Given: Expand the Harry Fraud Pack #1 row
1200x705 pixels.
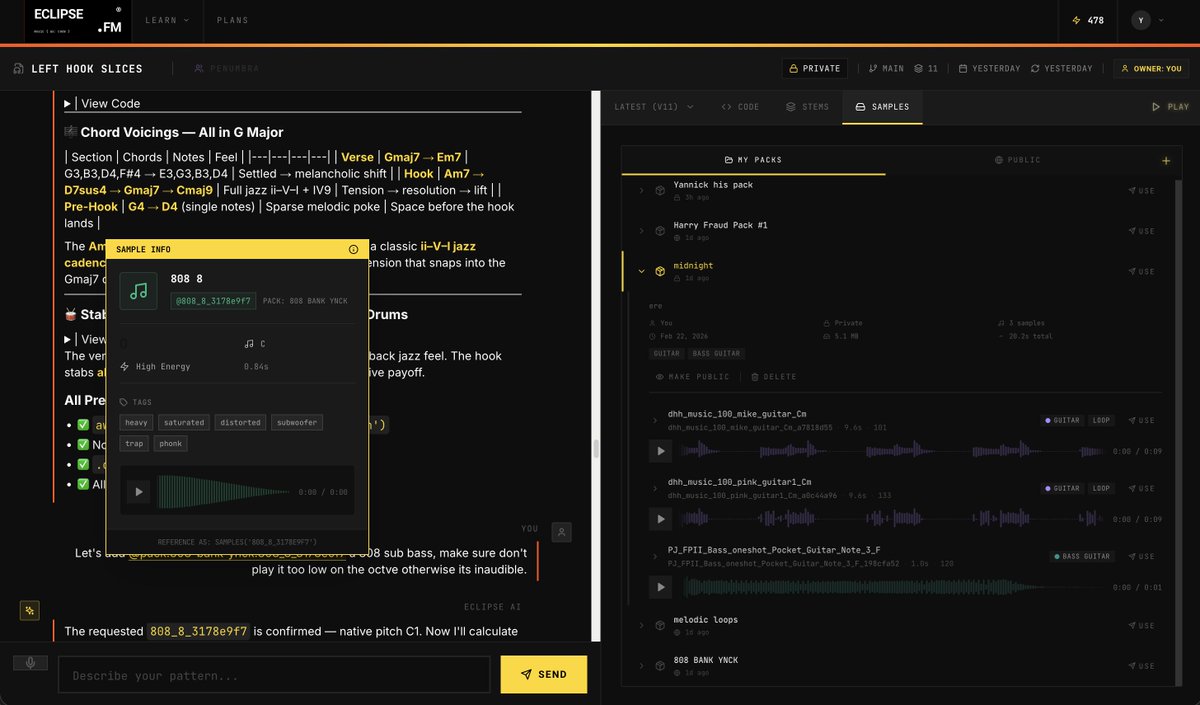Looking at the screenshot, I should (x=640, y=231).
